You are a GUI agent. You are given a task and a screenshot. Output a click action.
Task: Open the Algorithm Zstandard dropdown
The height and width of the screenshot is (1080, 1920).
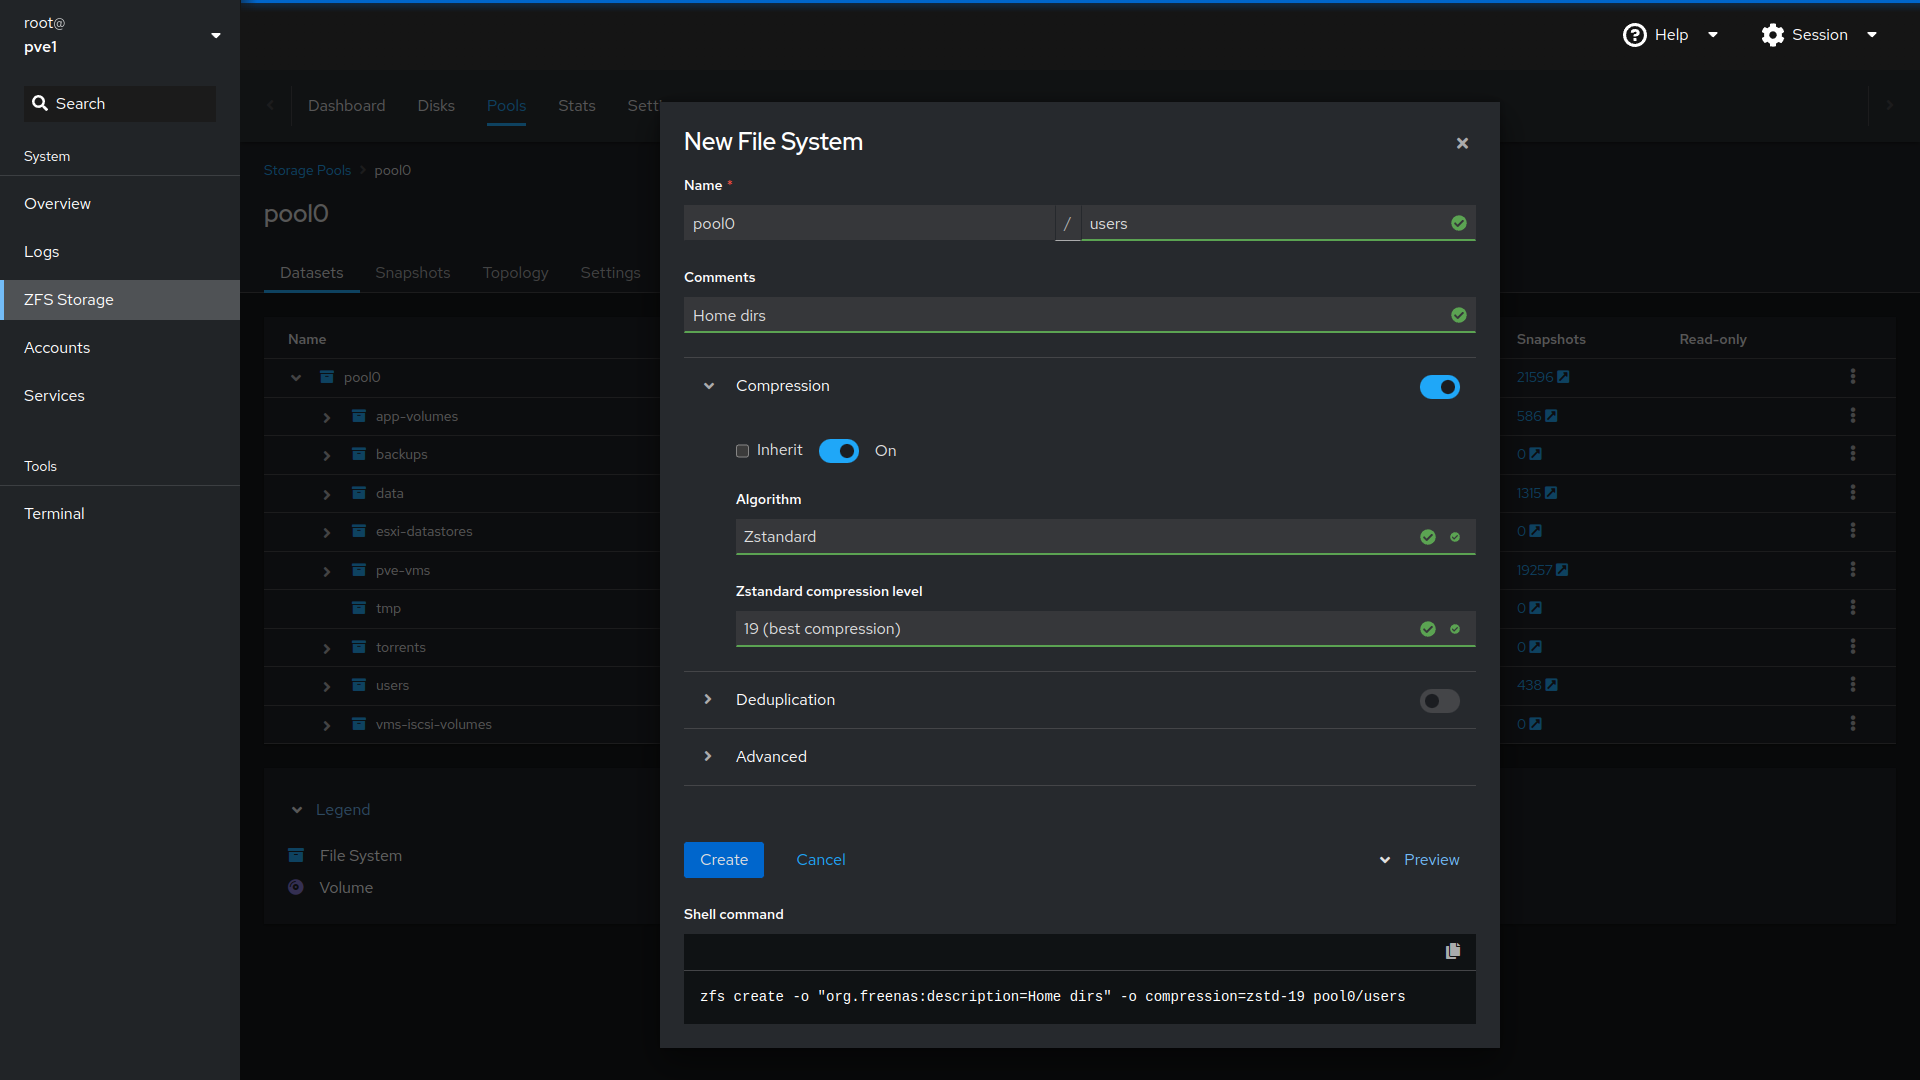point(1105,537)
